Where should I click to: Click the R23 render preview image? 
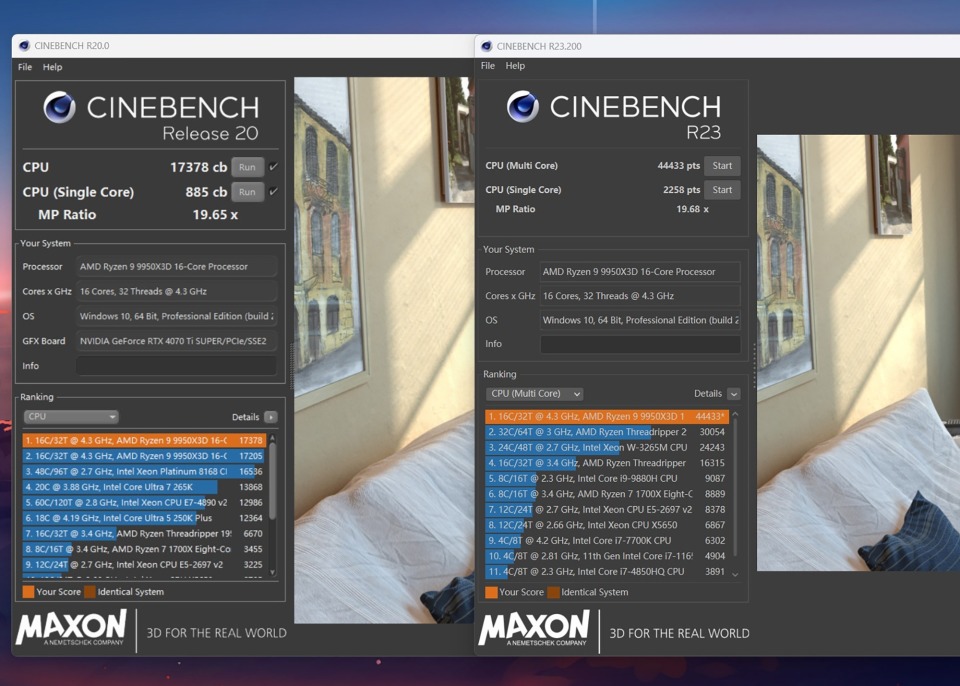858,353
